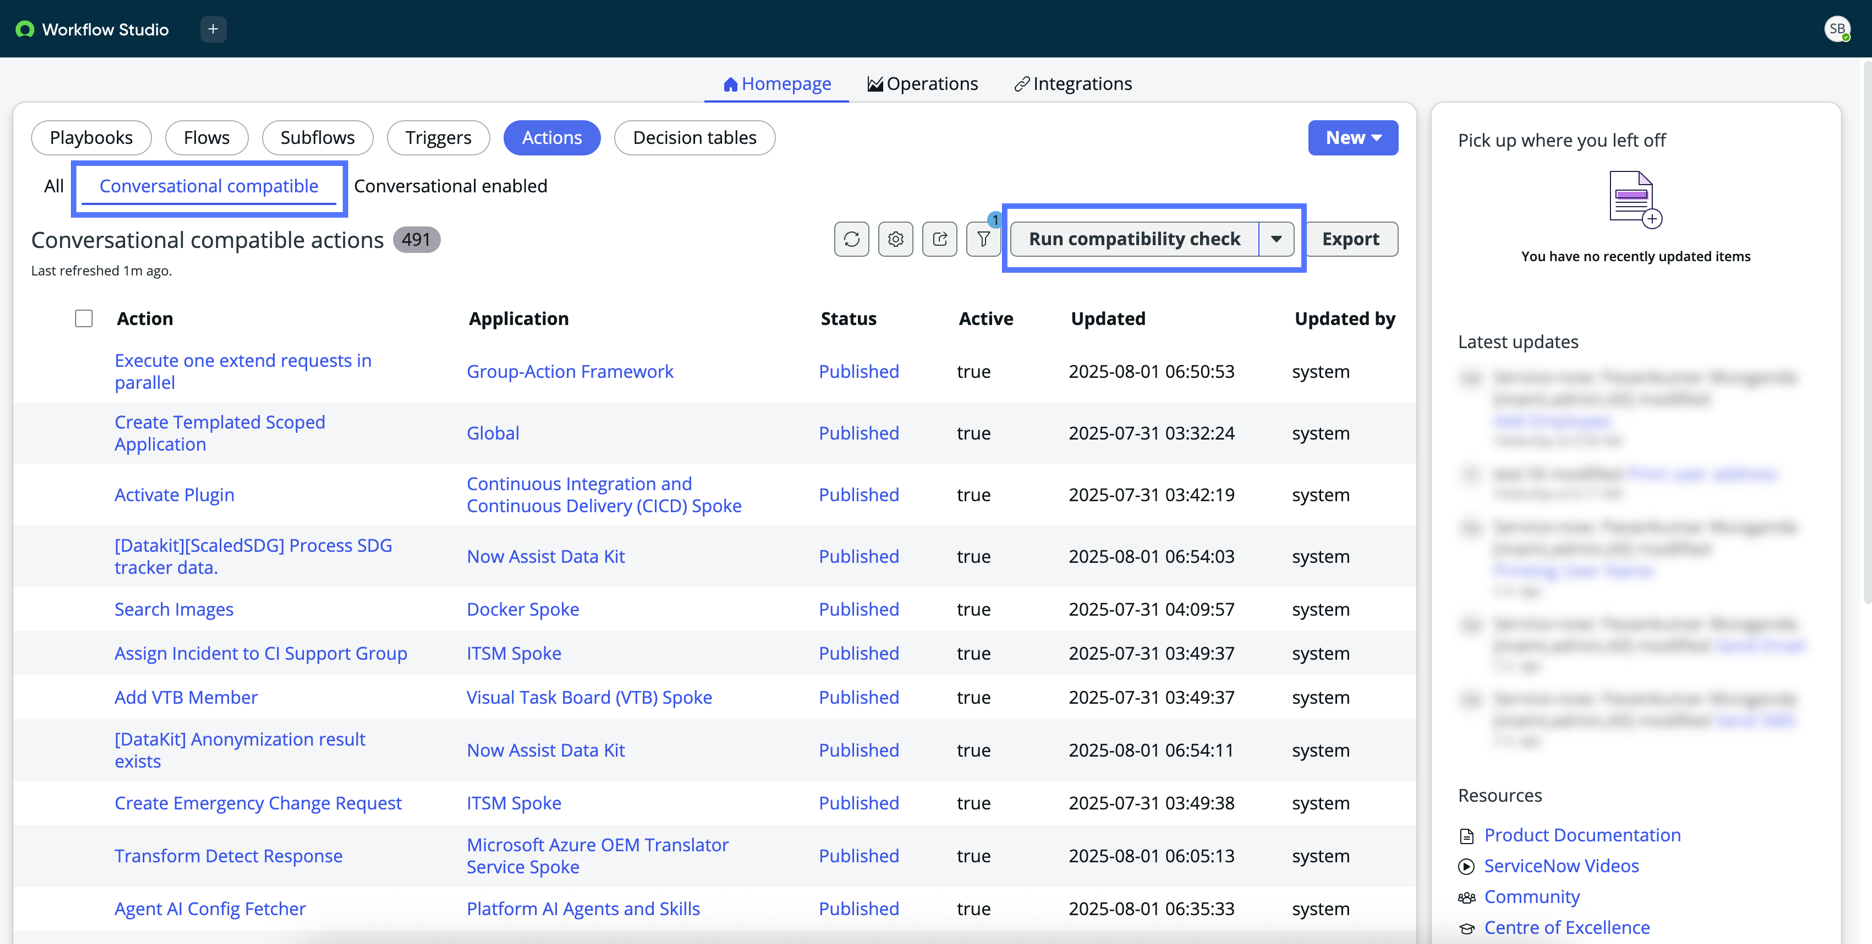The image size is (1872, 944).
Task: Open Product Documentation resource link
Action: point(1582,835)
